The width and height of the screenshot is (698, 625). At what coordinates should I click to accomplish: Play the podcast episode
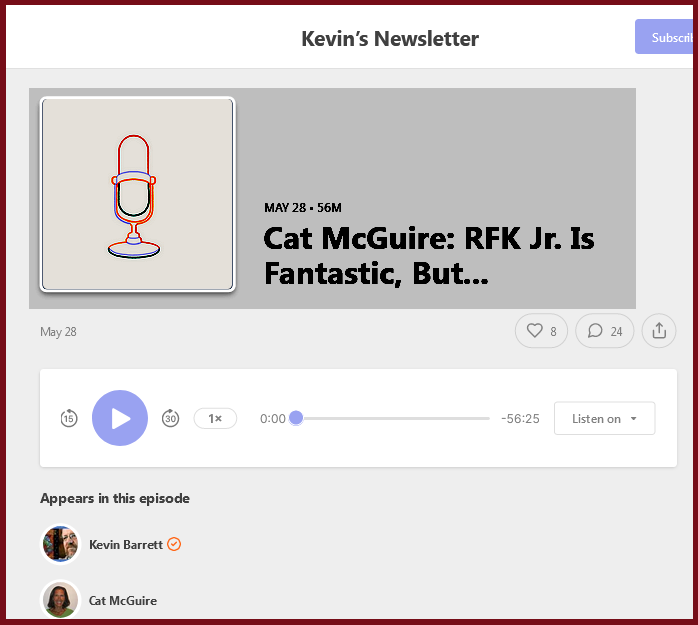(120, 418)
